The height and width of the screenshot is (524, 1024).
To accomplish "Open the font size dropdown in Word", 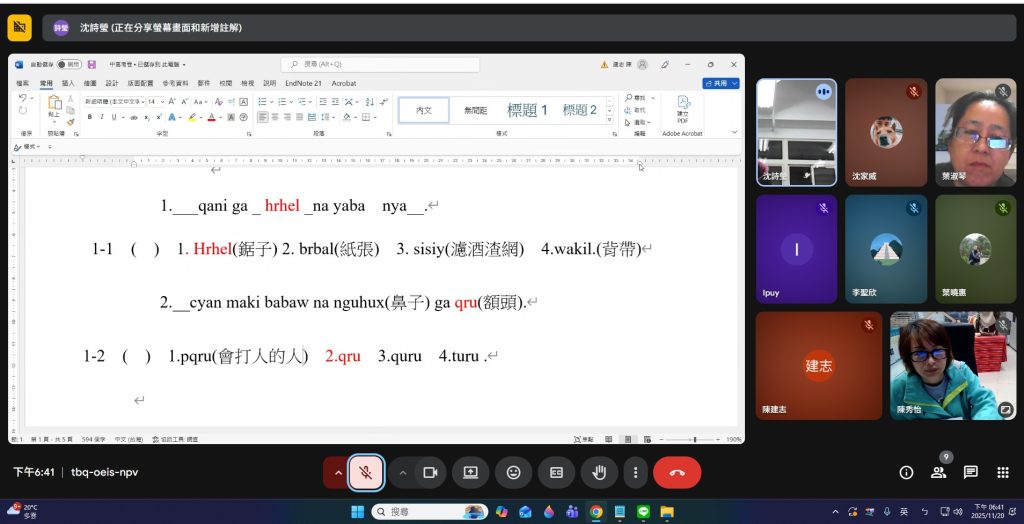I will 162,102.
